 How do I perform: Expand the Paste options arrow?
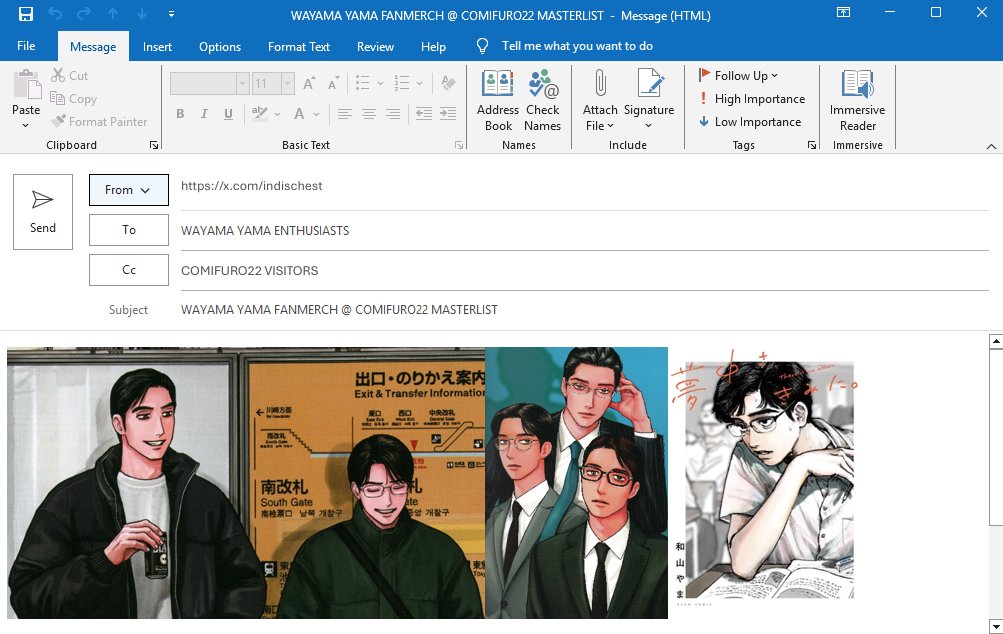tap(26, 125)
